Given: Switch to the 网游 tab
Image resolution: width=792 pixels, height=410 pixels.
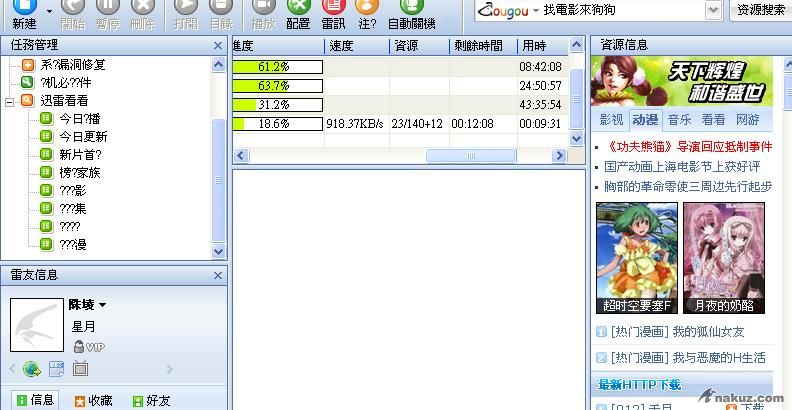Looking at the screenshot, I should [748, 120].
